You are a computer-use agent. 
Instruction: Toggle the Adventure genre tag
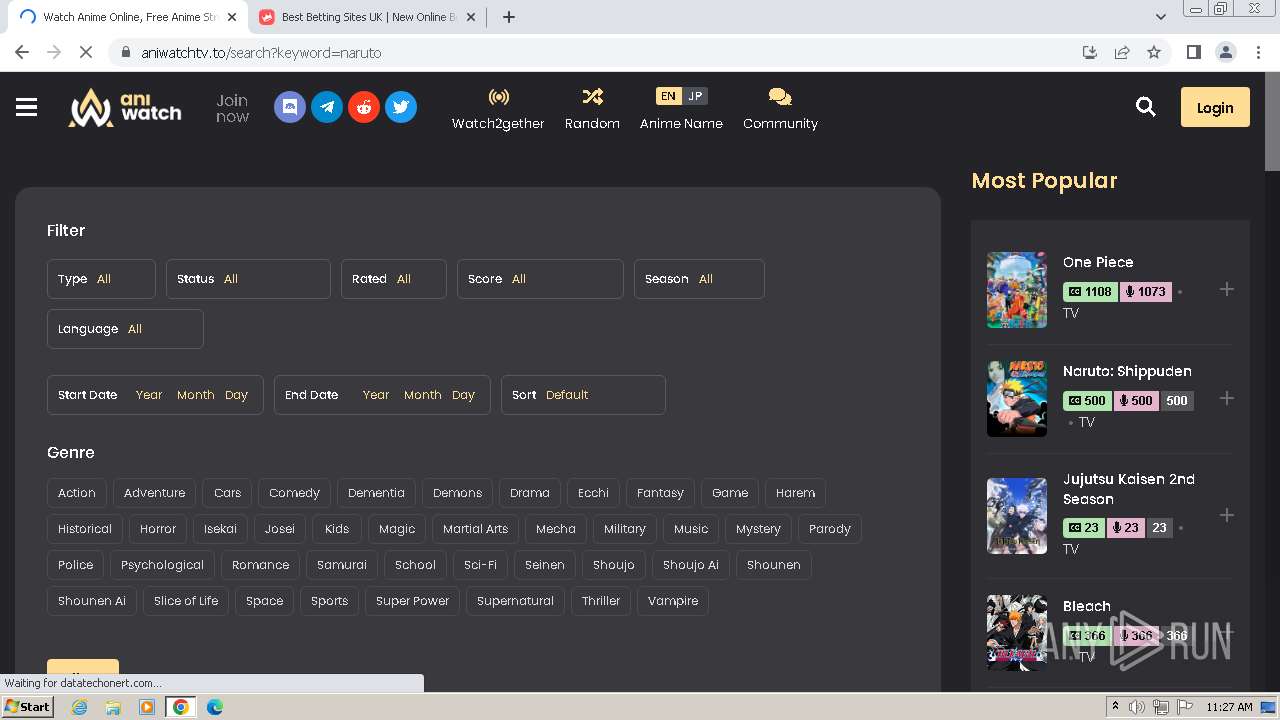154,493
